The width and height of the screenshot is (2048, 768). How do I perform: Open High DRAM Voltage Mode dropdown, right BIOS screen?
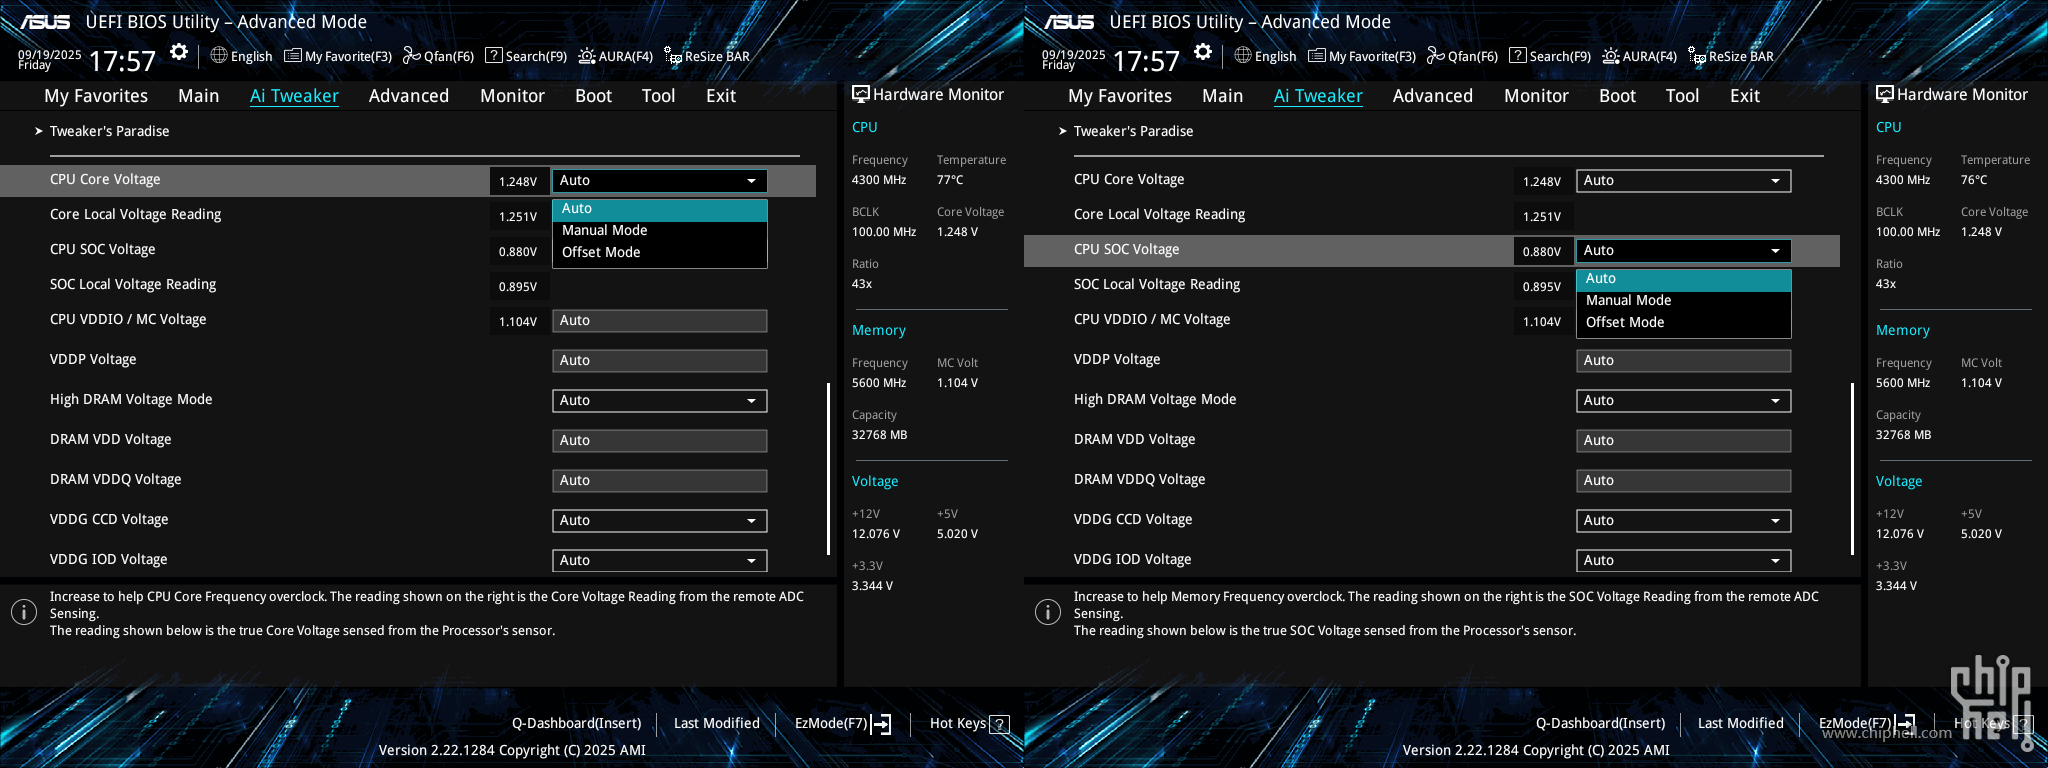point(1684,401)
